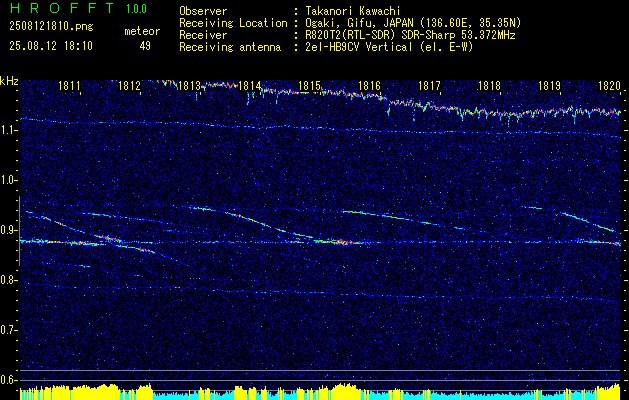Screen dimensions: 629x400
Task: Click the HROFFT program title
Action: pos(62,8)
